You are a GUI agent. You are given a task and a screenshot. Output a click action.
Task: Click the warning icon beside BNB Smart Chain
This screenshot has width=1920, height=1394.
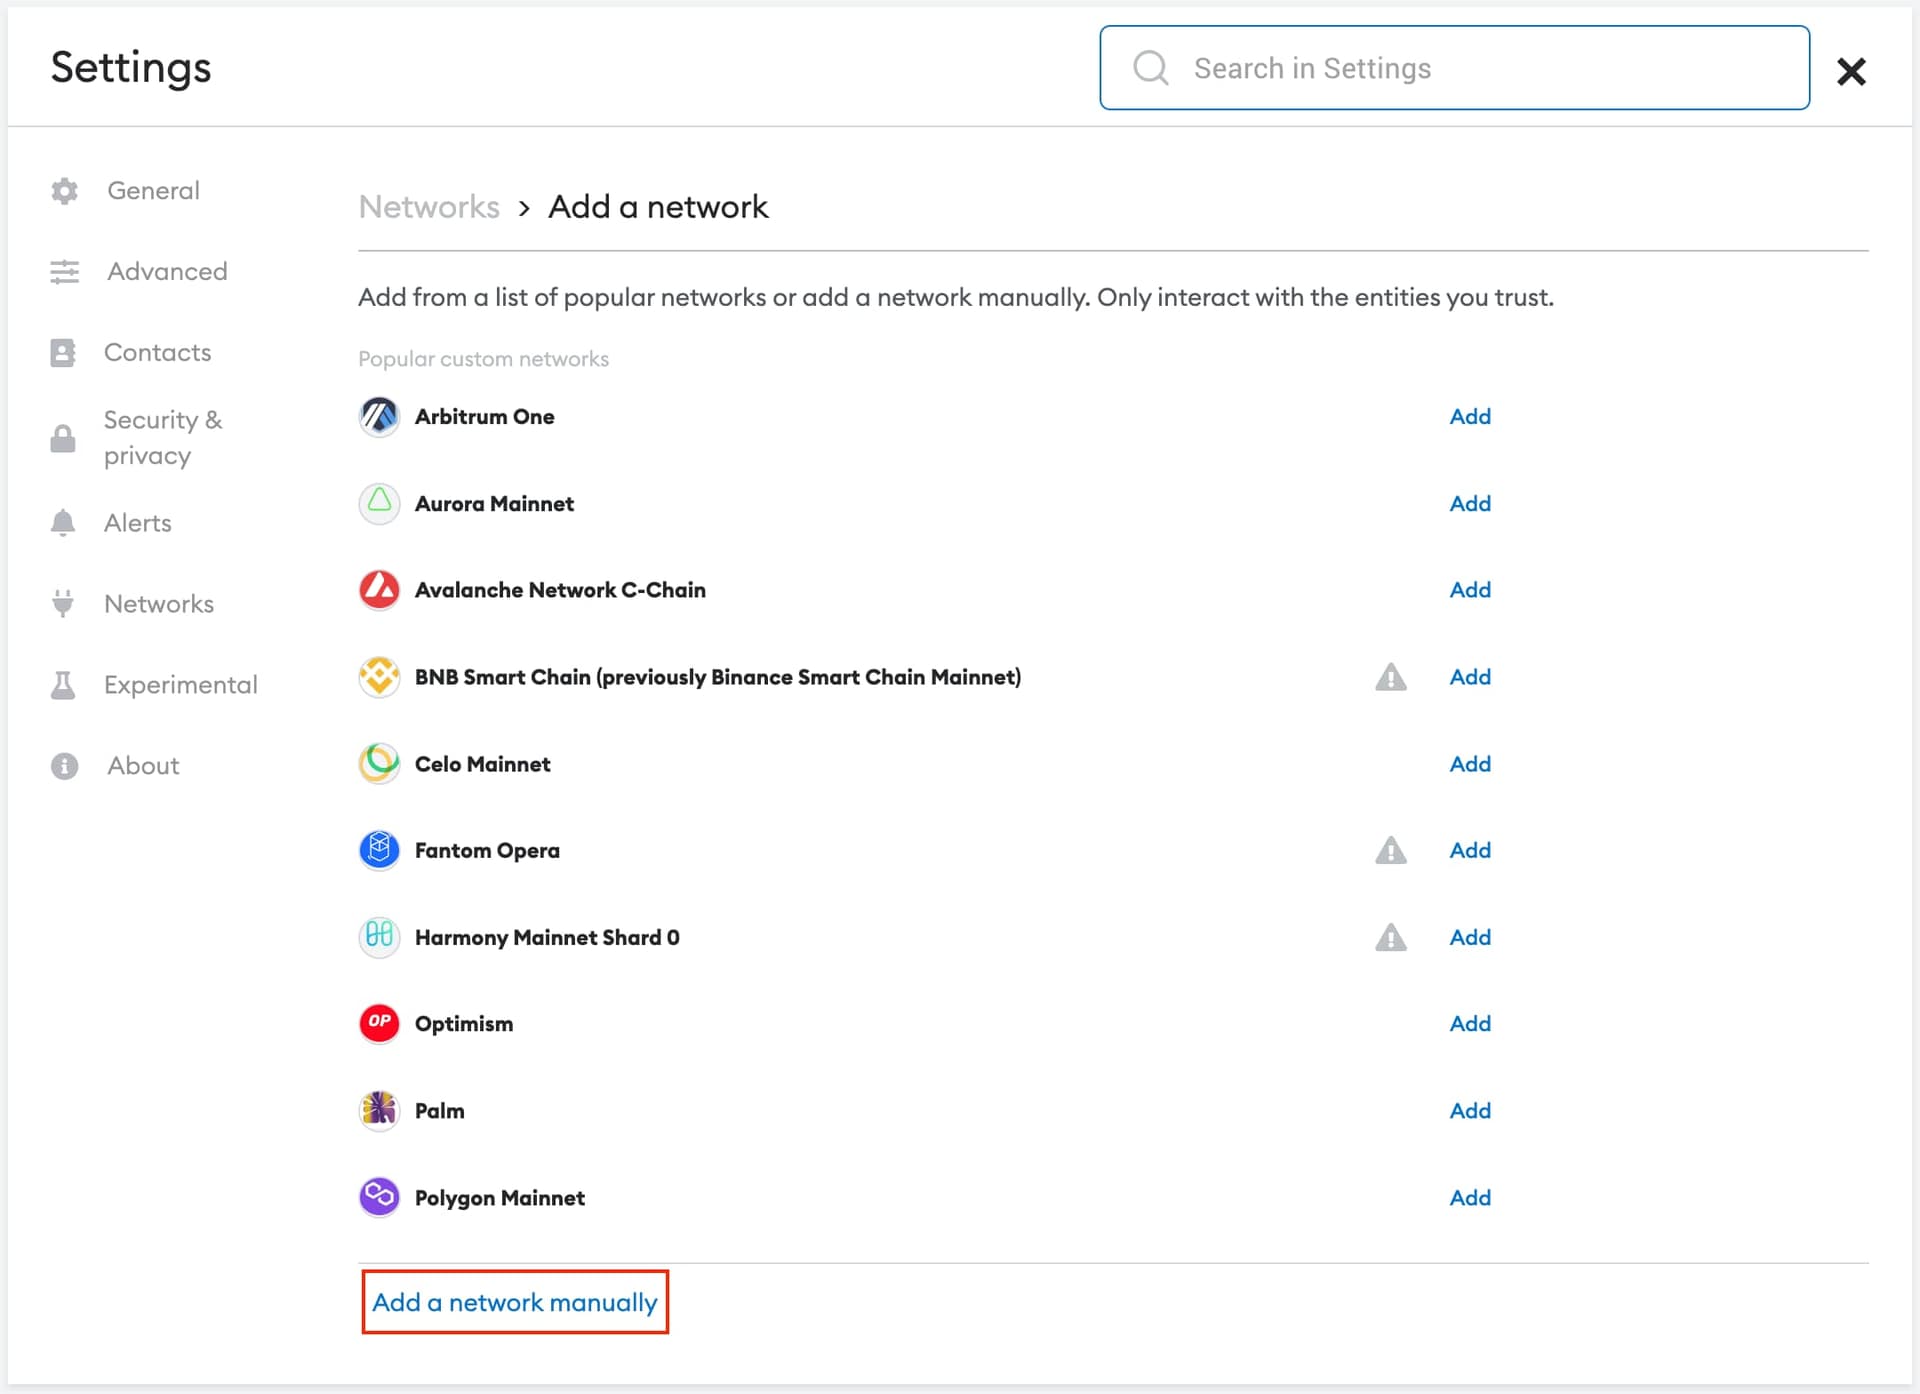[1391, 677]
